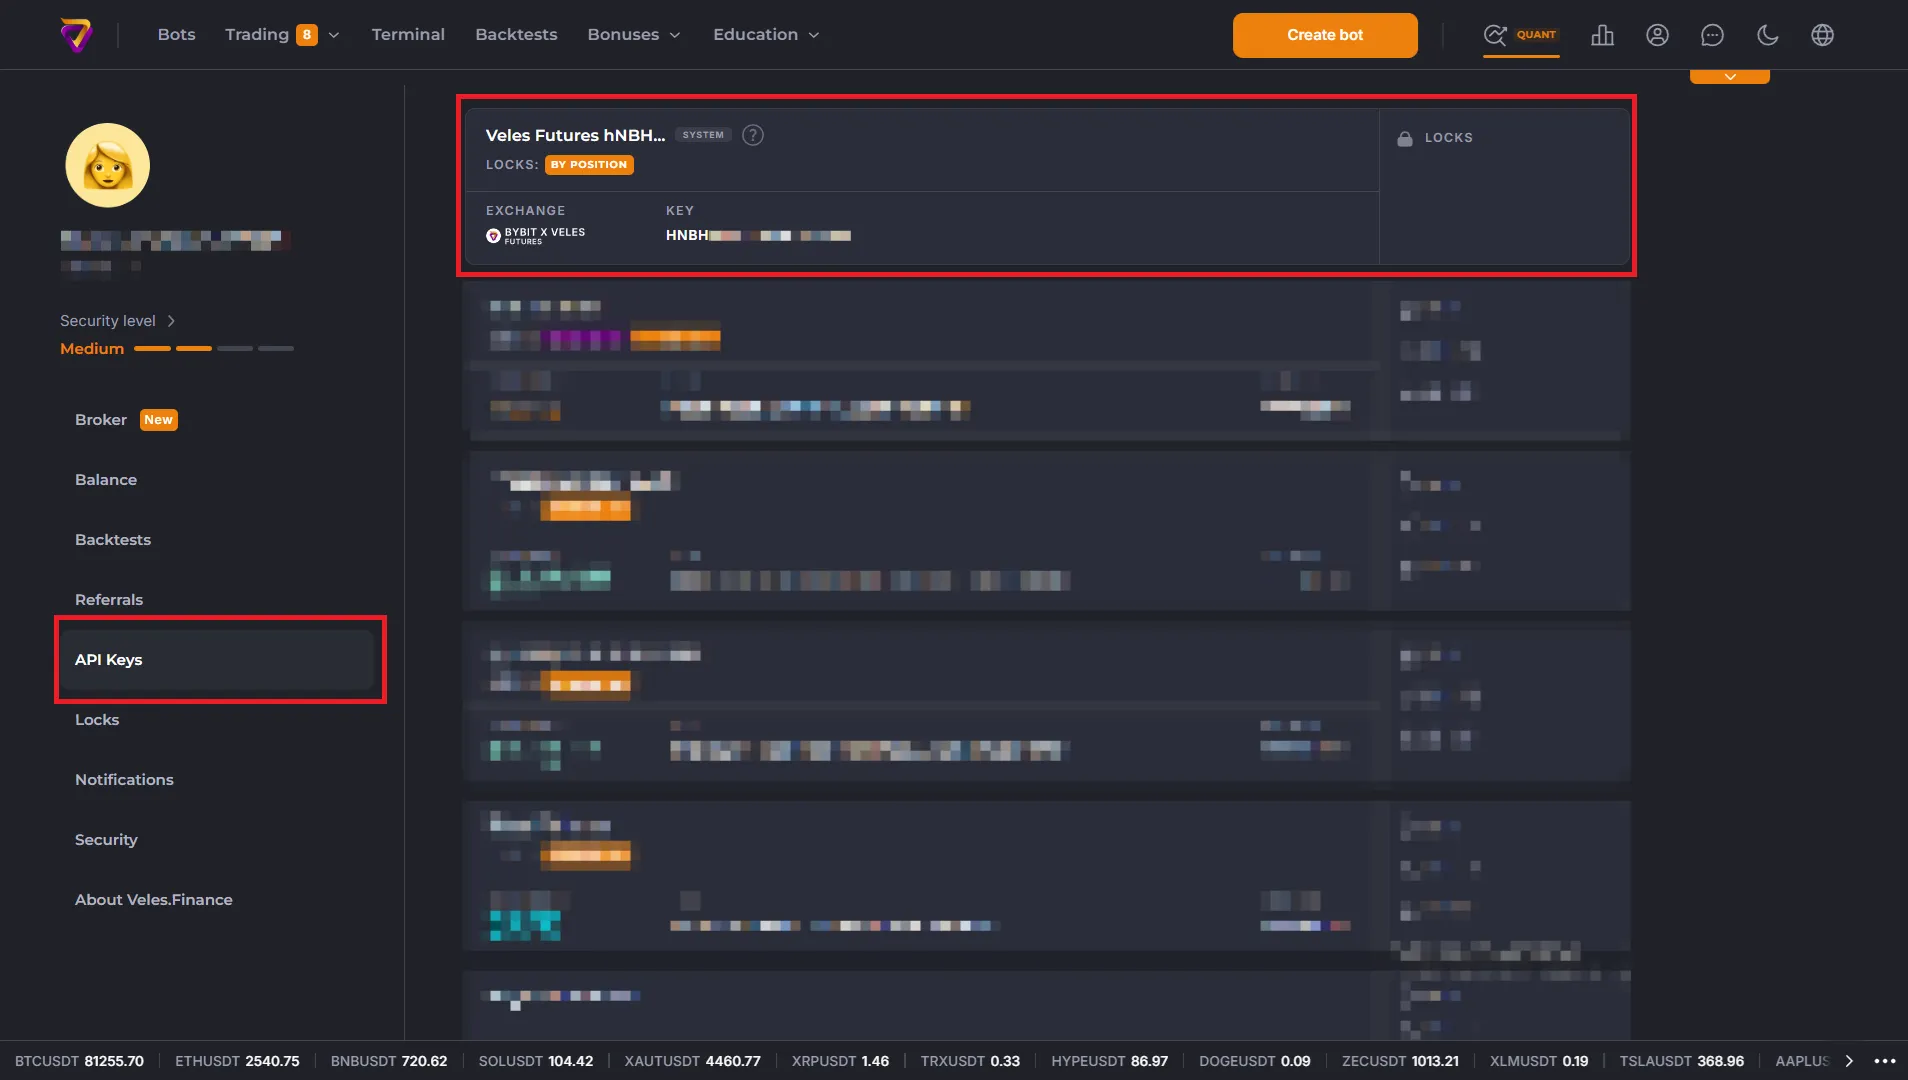Click the user avatar picture
This screenshot has height=1080, width=1908.
(108, 165)
